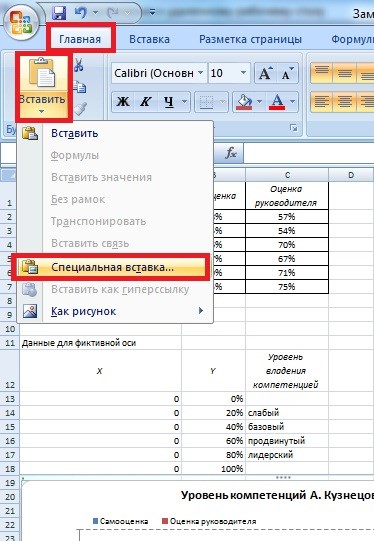This screenshot has width=374, height=541.
Task: Toggle underline Ч formatting
Action: click(x=168, y=102)
